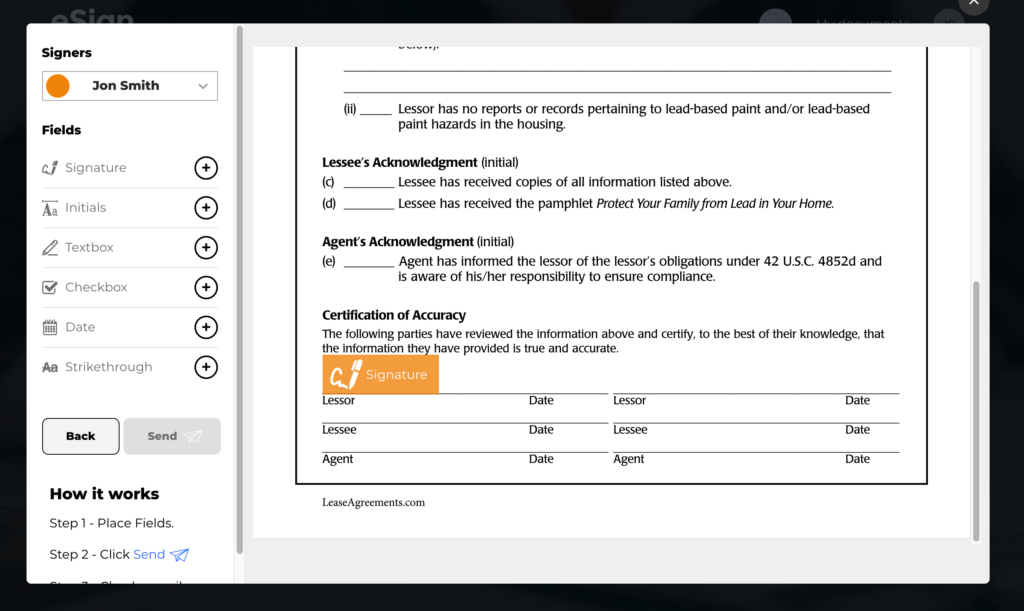Add a Signature field with its plus button

coord(205,167)
